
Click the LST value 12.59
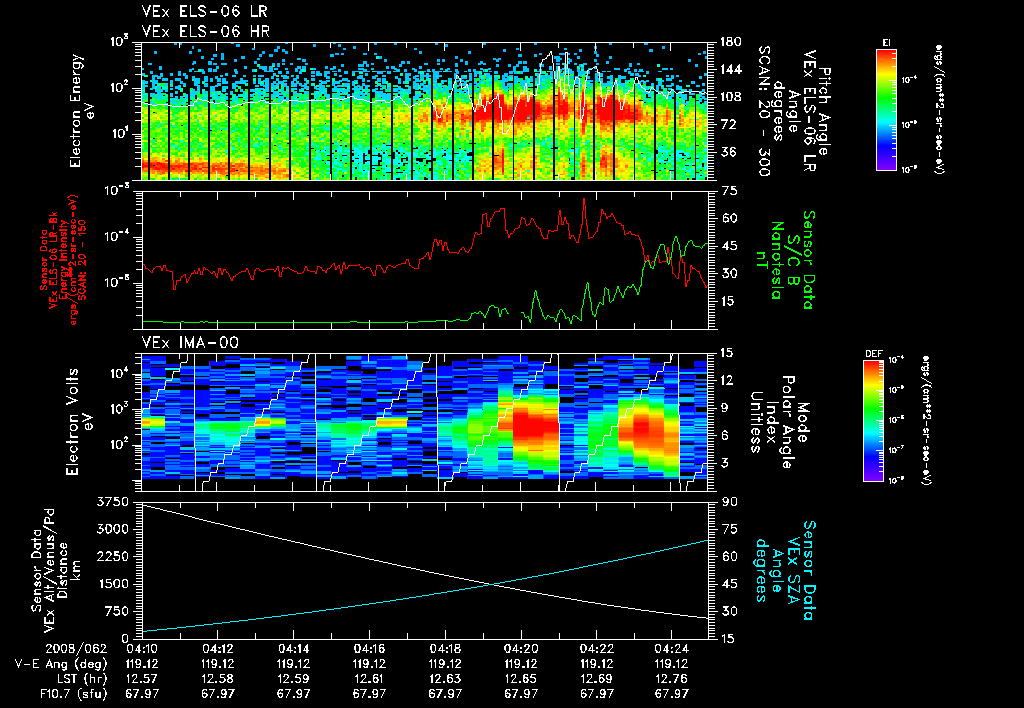[293, 679]
